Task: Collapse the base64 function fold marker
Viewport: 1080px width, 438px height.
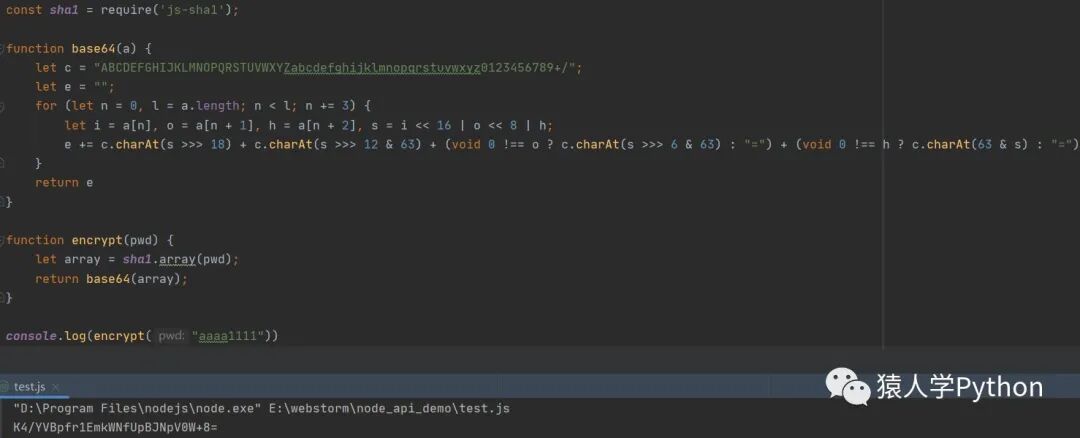Action: [x=3, y=49]
